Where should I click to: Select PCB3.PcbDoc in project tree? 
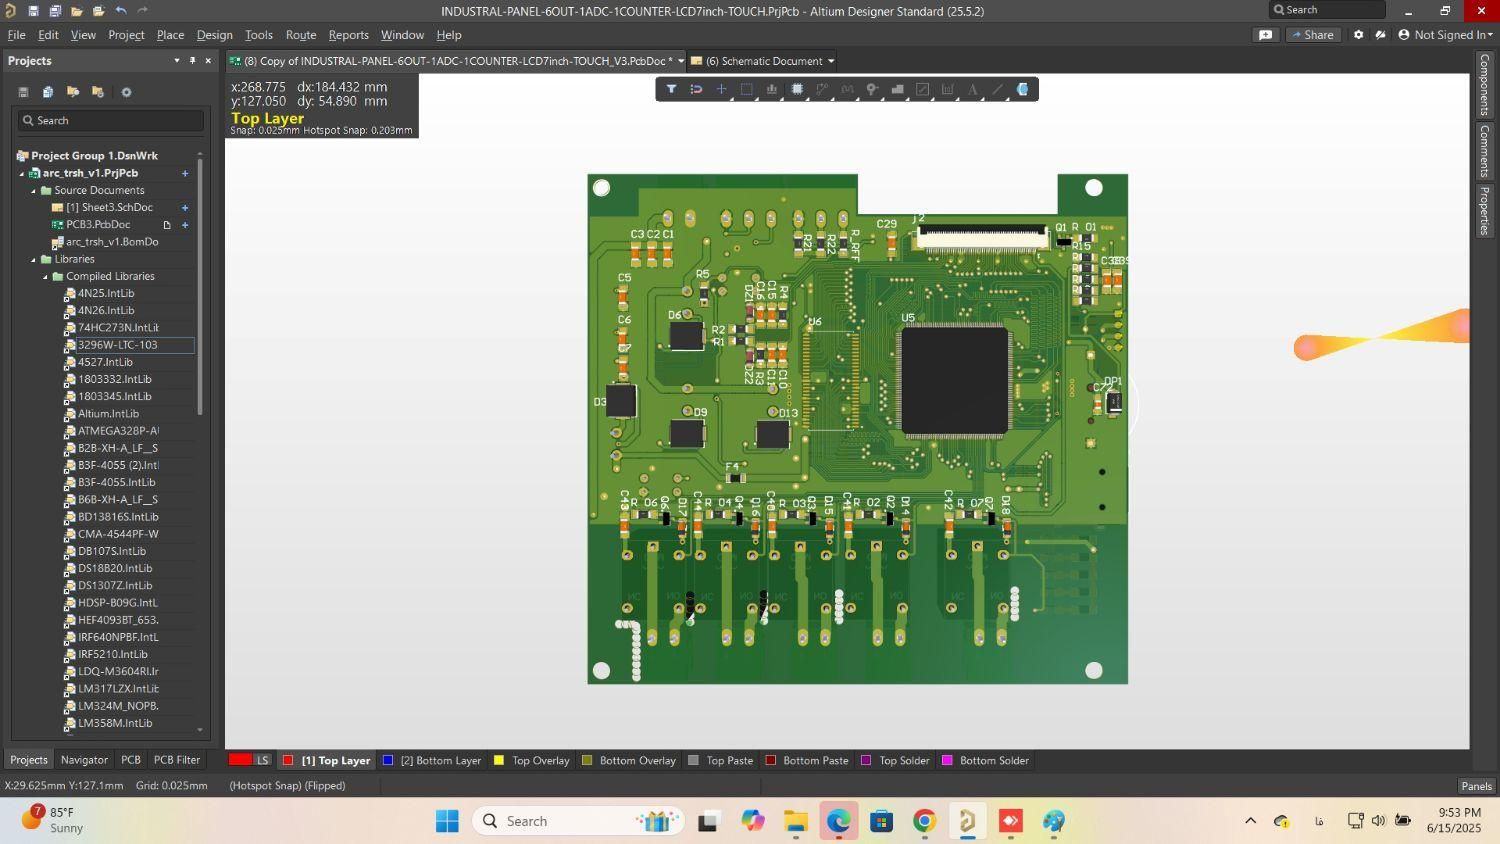click(x=98, y=224)
